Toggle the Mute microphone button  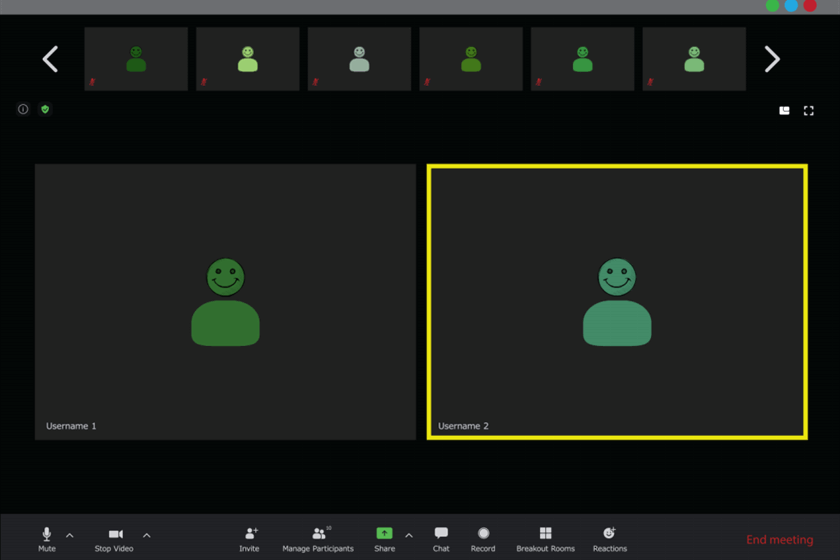point(46,535)
